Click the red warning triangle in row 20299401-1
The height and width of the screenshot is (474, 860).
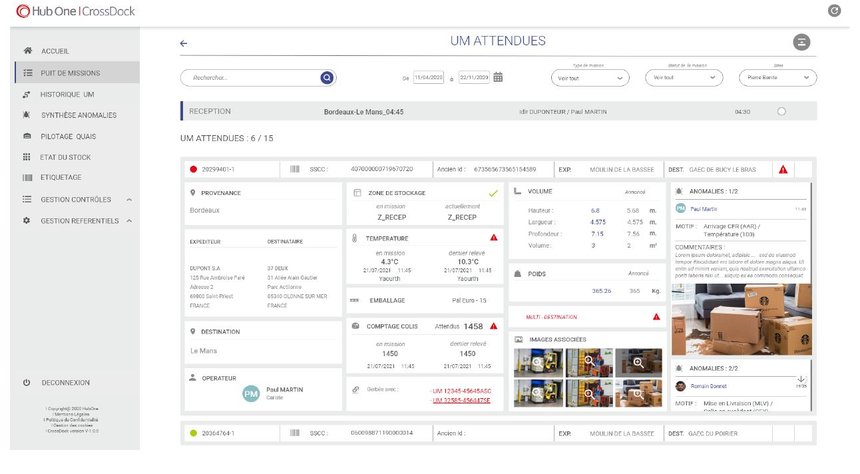tap(783, 170)
